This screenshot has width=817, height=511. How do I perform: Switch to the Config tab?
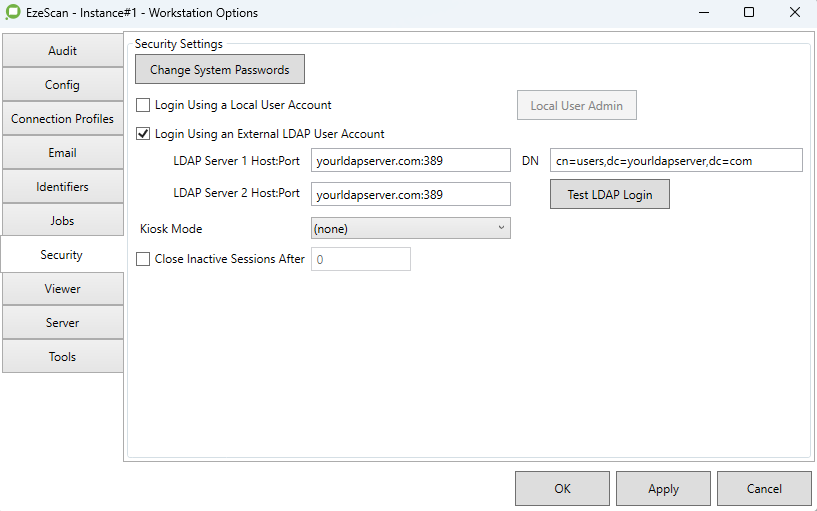[62, 85]
